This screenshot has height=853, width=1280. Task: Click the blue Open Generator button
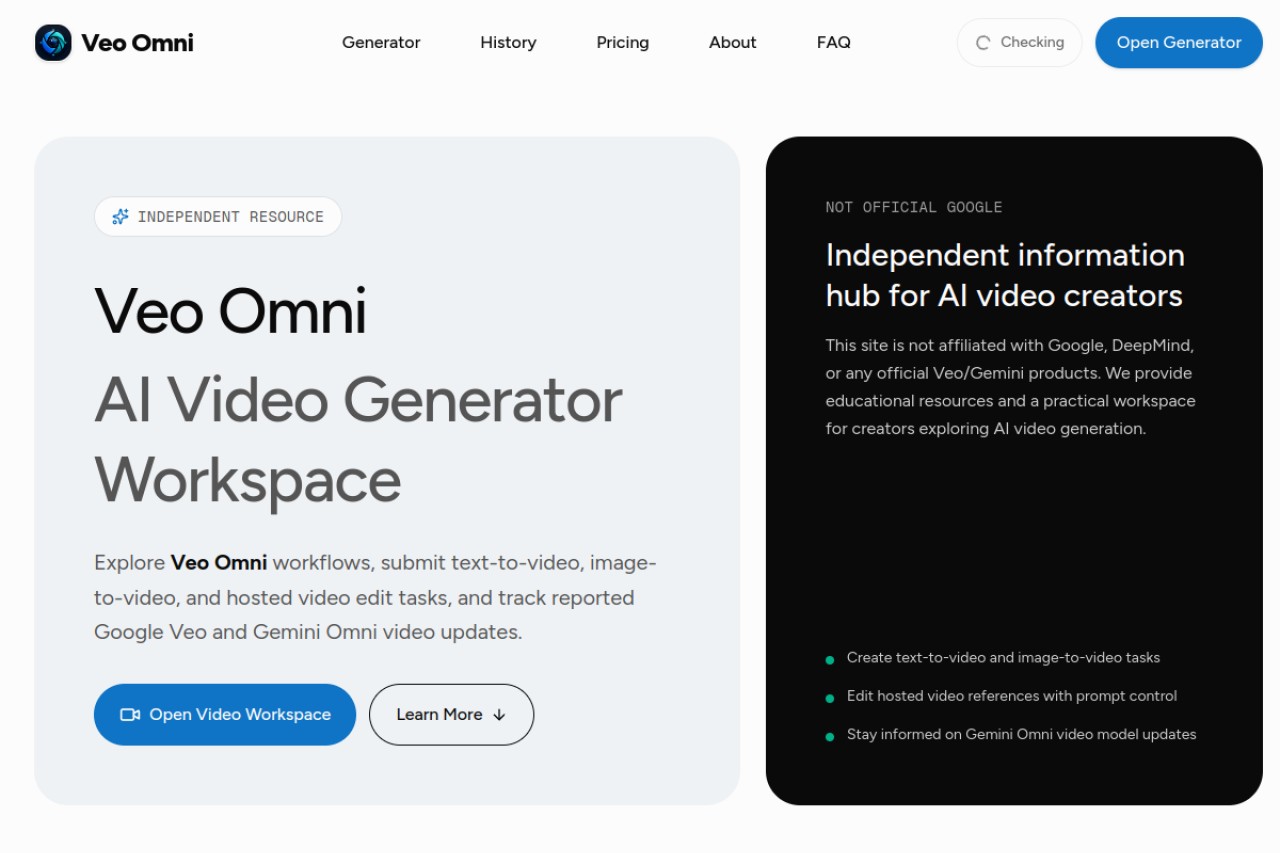(1179, 43)
